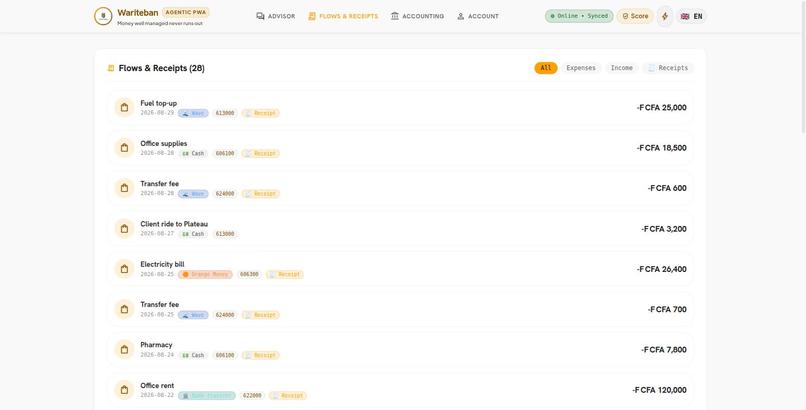The height and width of the screenshot is (410, 806).
Task: Click the Wave badge on Fuel top-up
Action: click(x=193, y=113)
